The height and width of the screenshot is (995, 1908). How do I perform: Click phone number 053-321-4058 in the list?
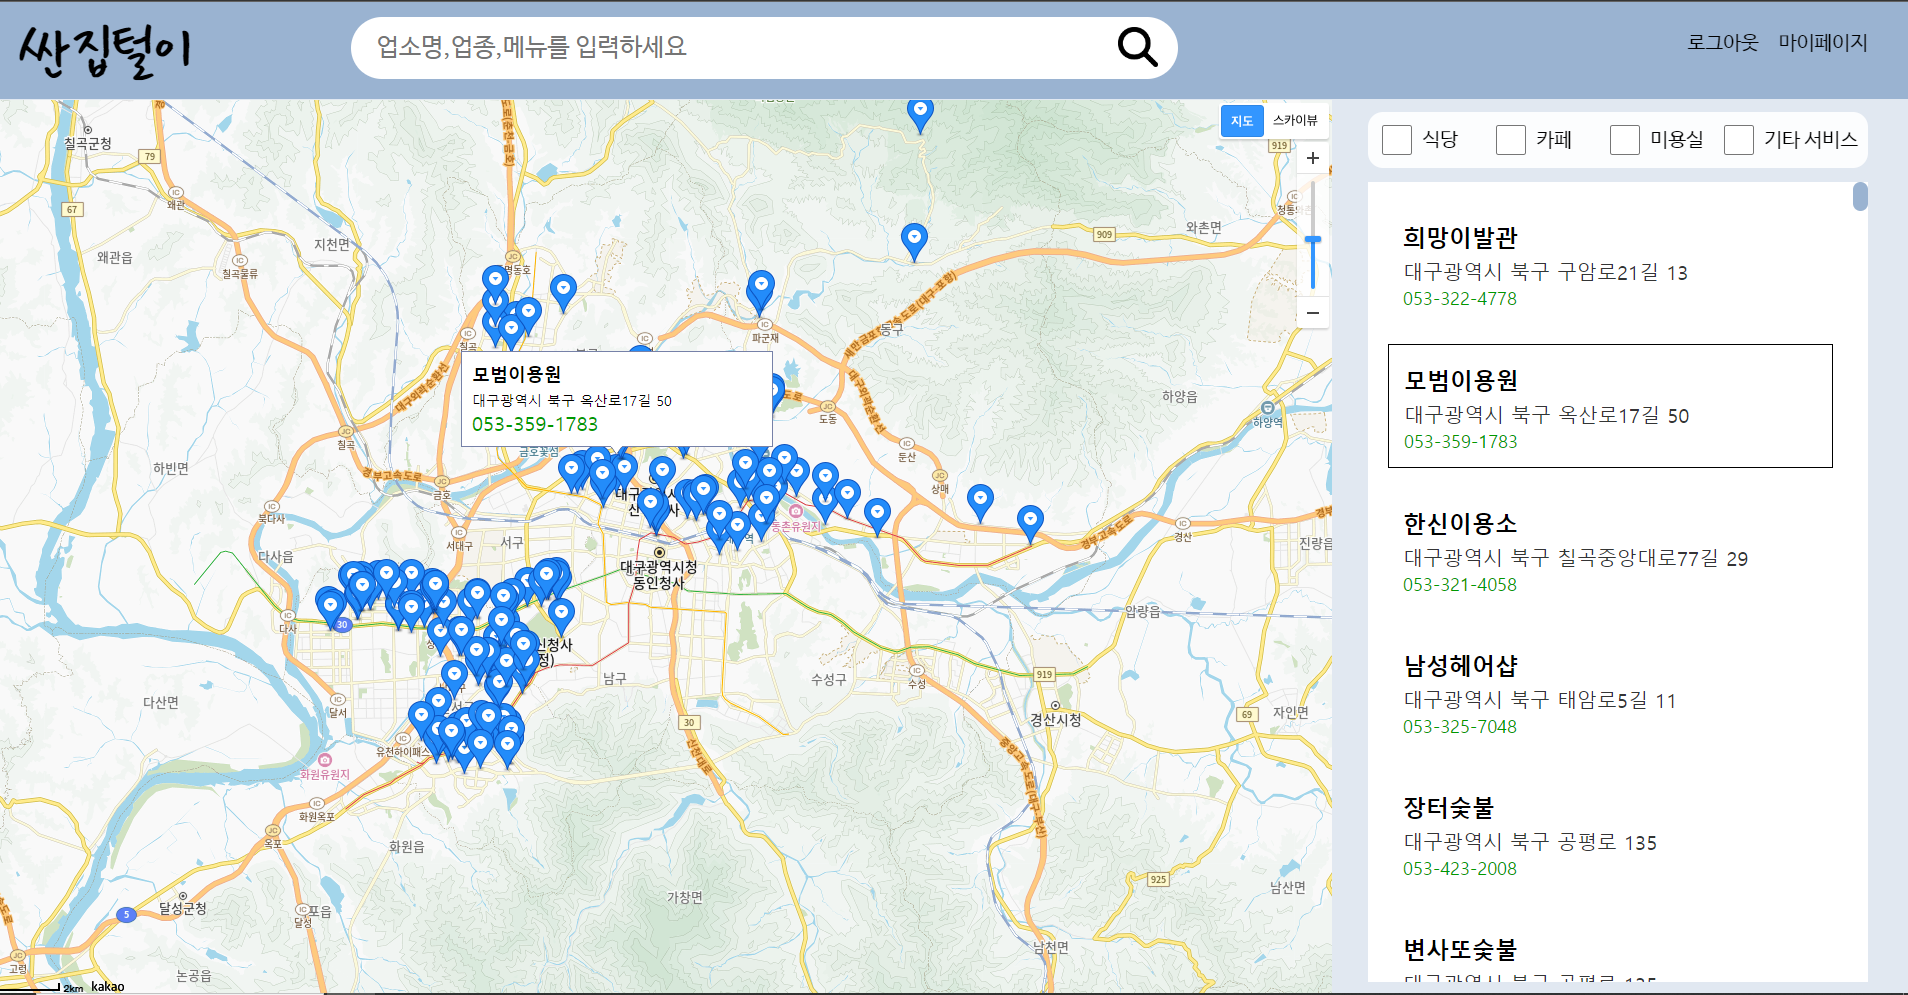pyautogui.click(x=1460, y=585)
